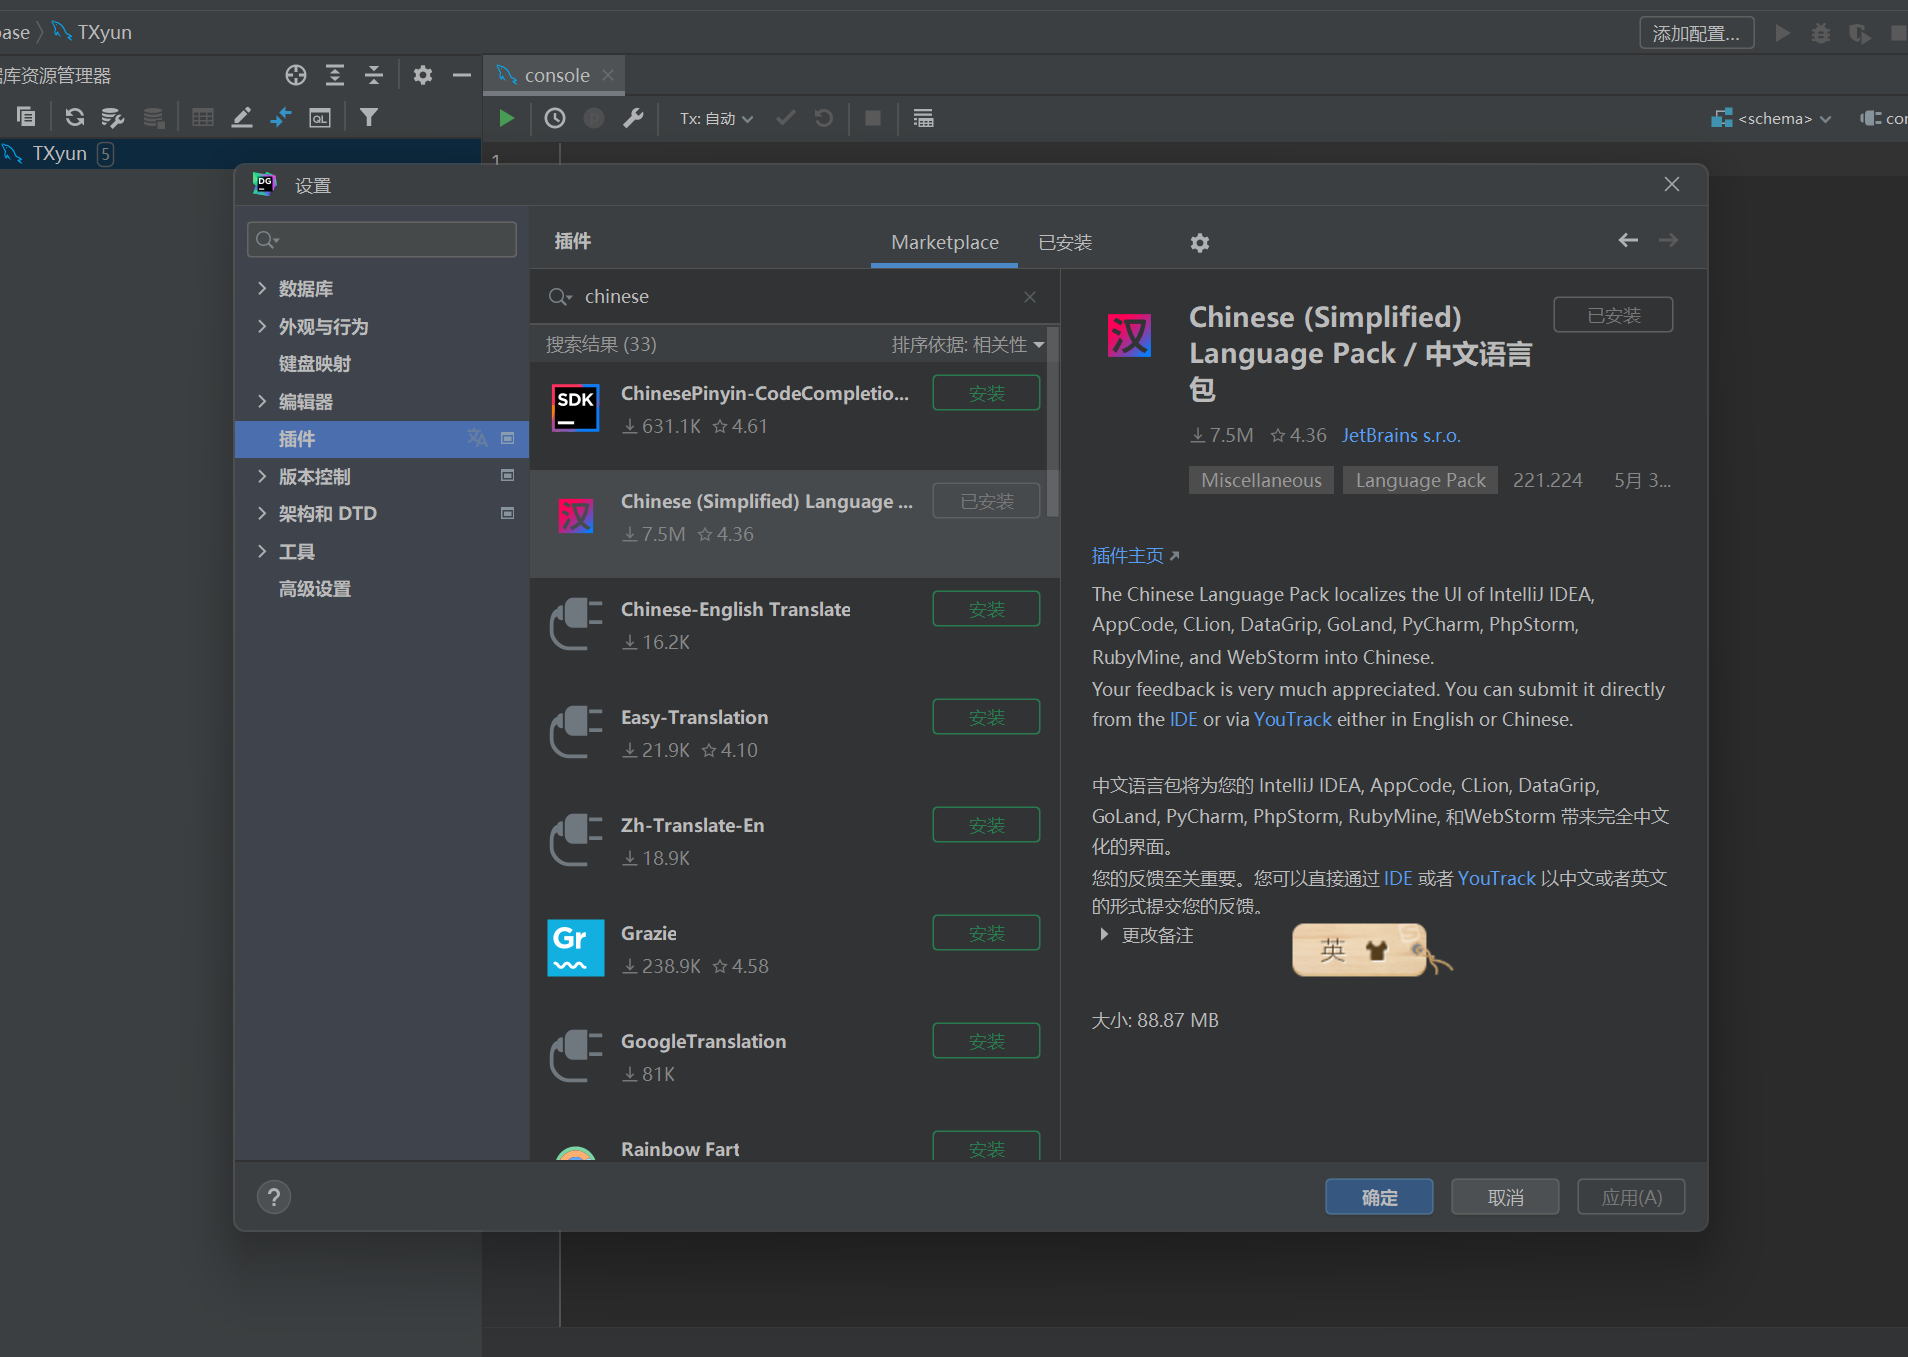Viewport: 1908px width, 1357px height.
Task: Select 插件 in settings tree
Action: point(382,439)
